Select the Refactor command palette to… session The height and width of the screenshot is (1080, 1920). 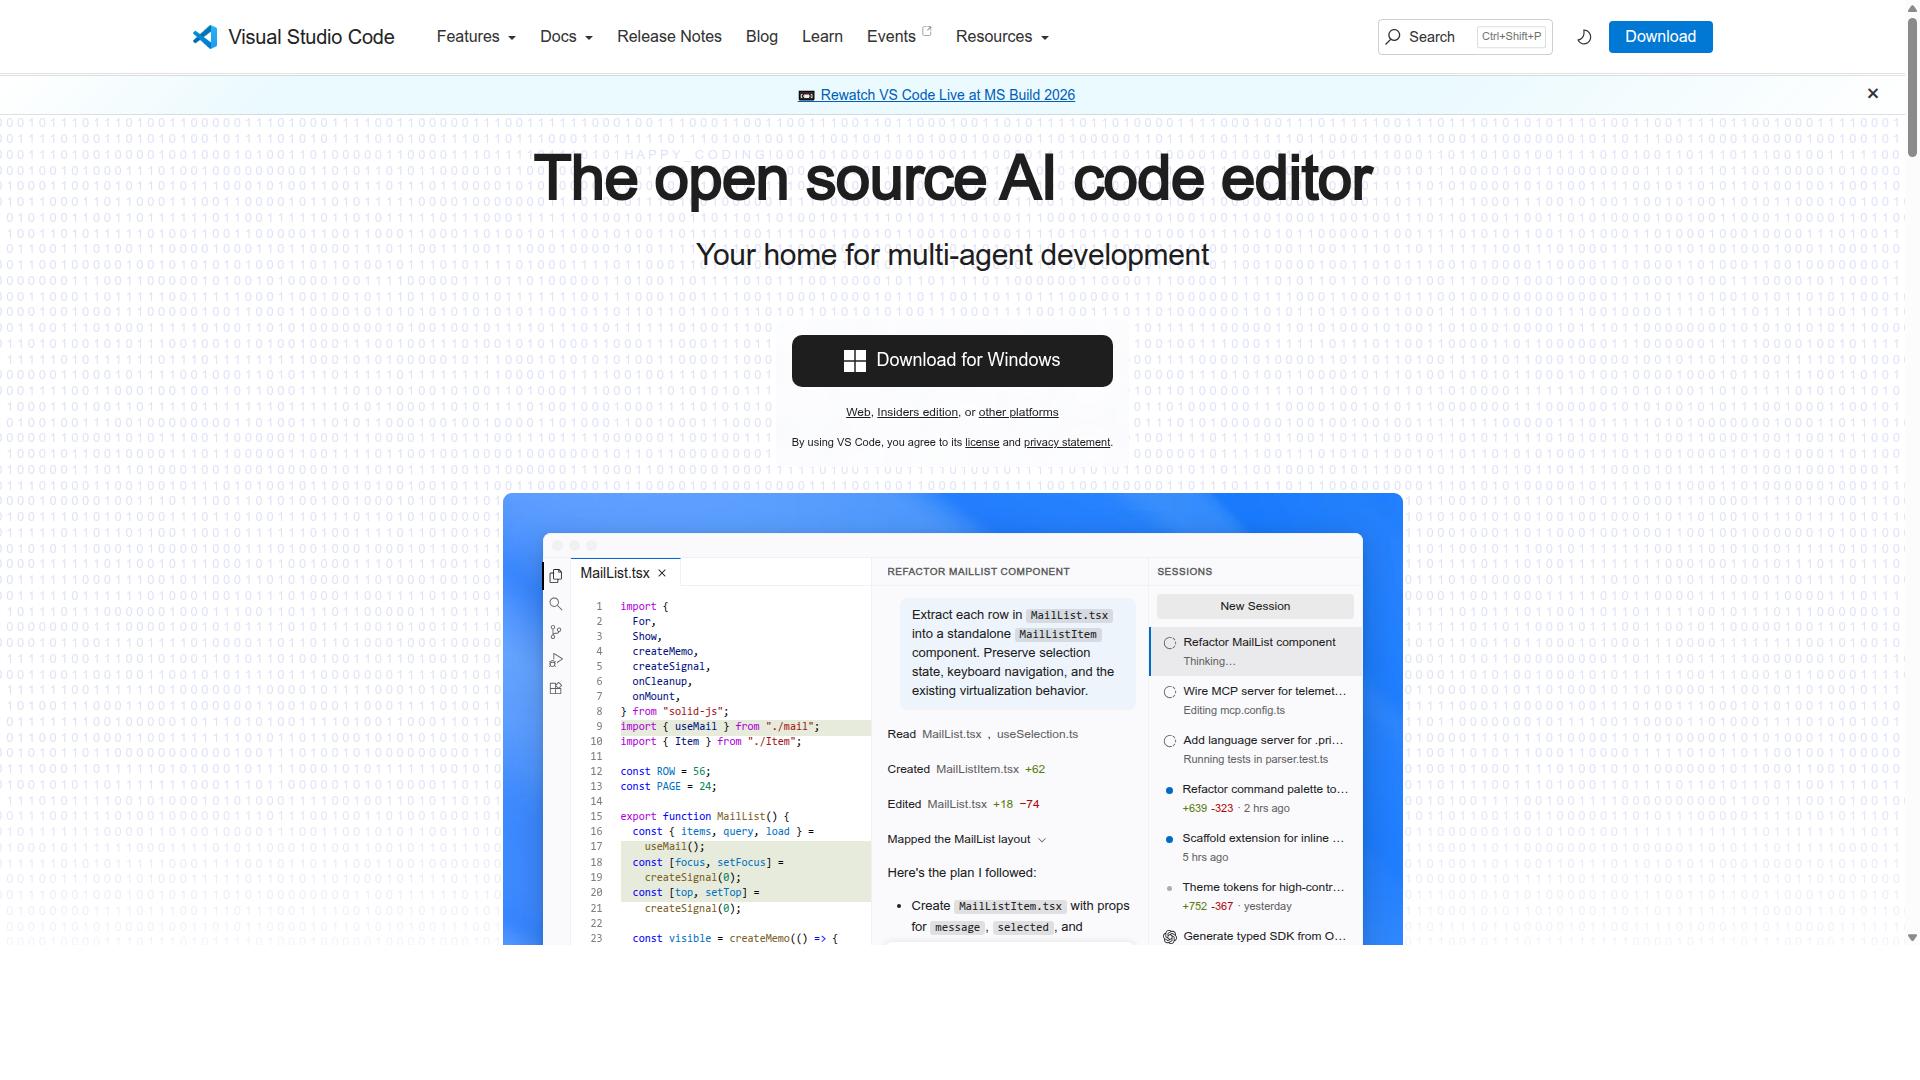pyautogui.click(x=1256, y=798)
